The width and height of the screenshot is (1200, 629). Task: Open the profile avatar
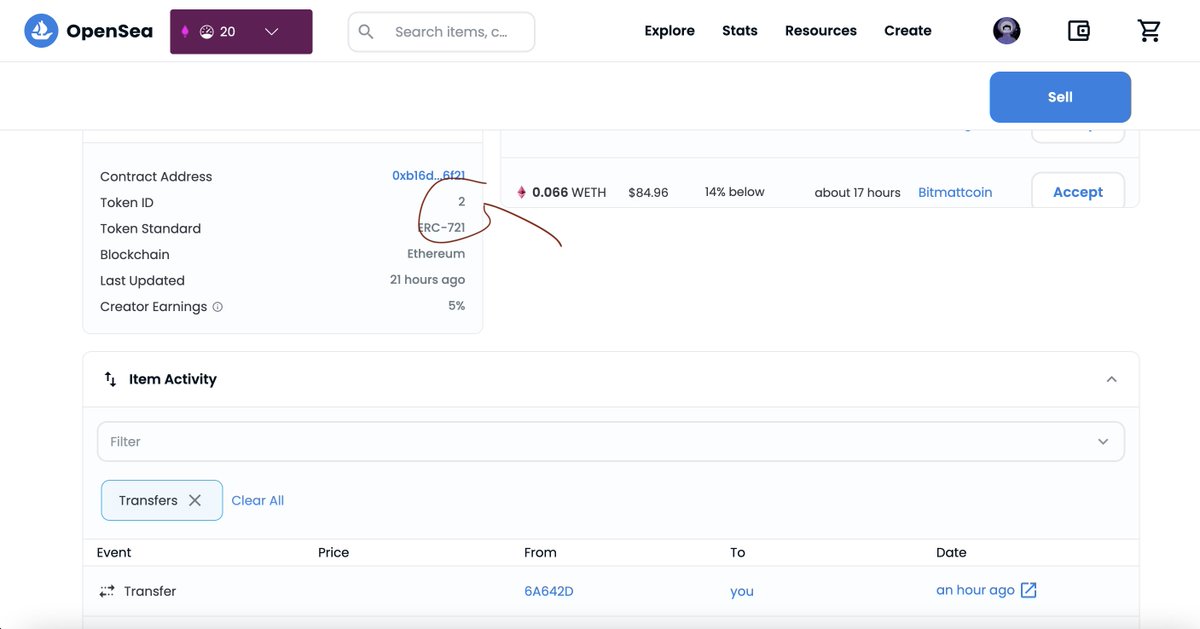click(x=1007, y=31)
